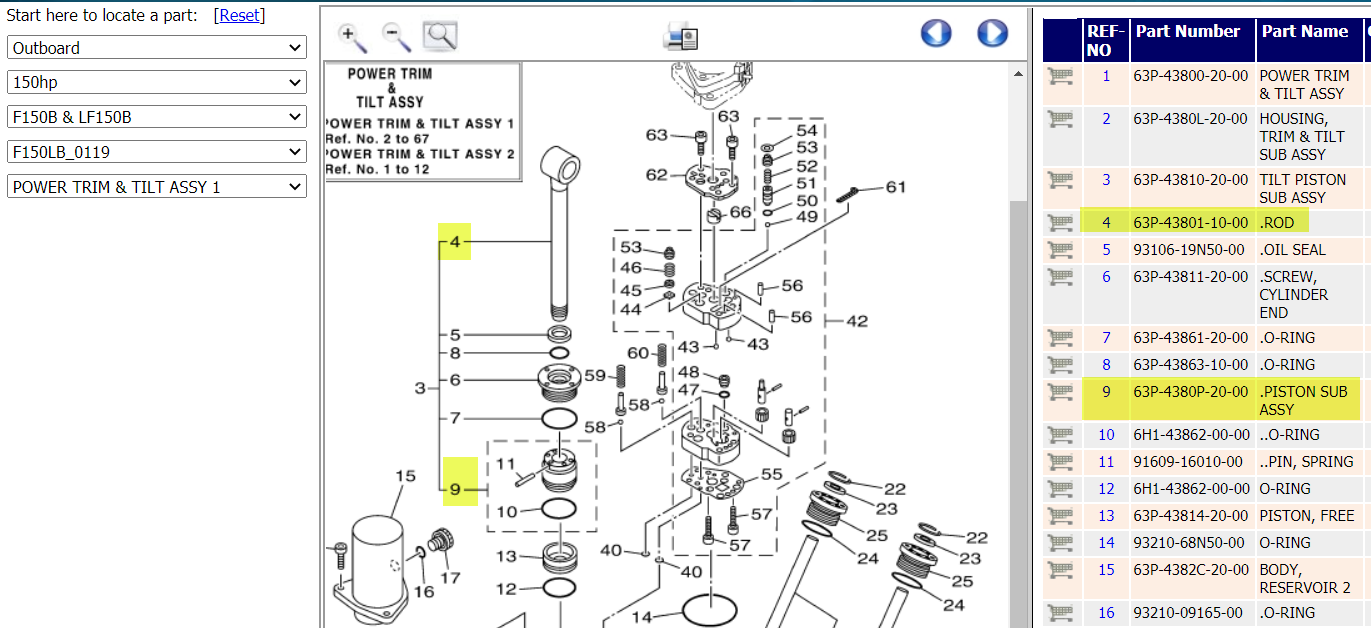This screenshot has height=628, width=1371.
Task: Add ref 2 Housing sub assy to cart
Action: pos(1060,119)
